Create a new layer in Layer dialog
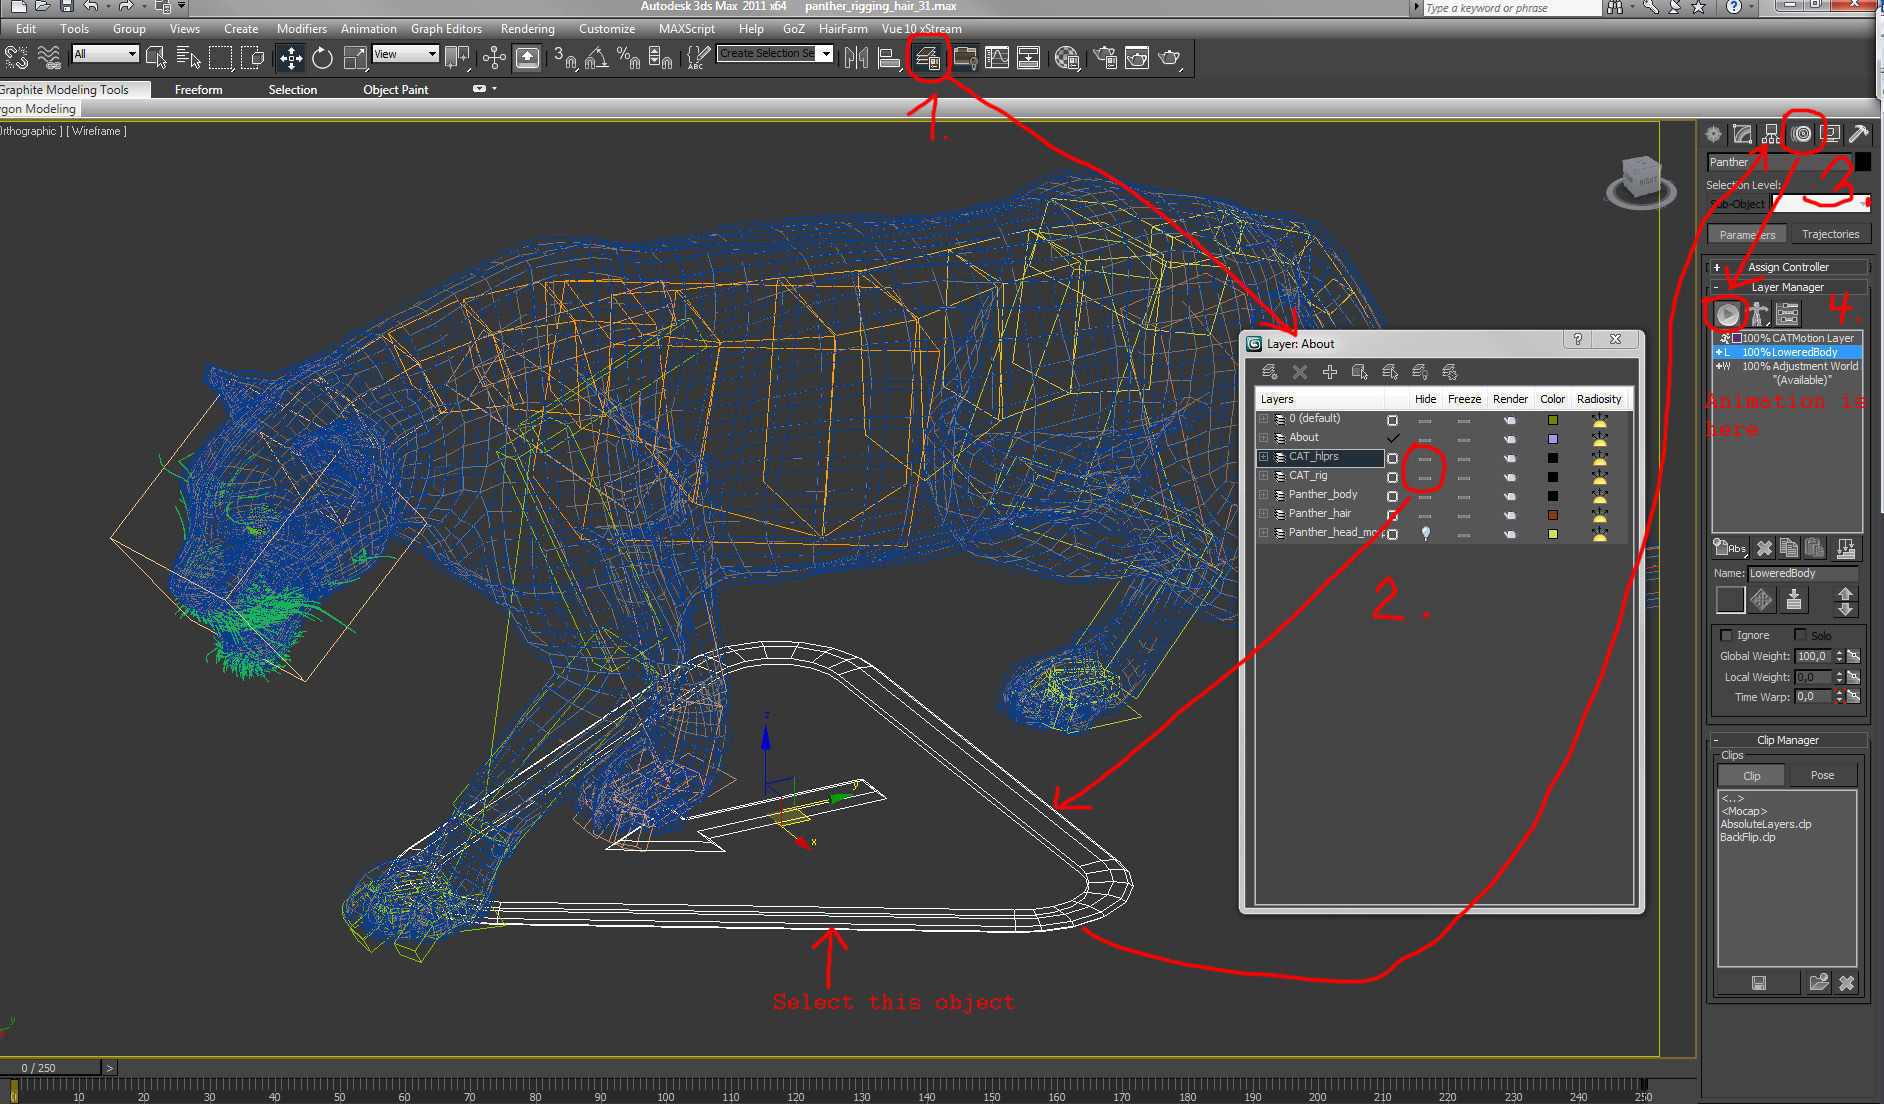 [x=1270, y=372]
